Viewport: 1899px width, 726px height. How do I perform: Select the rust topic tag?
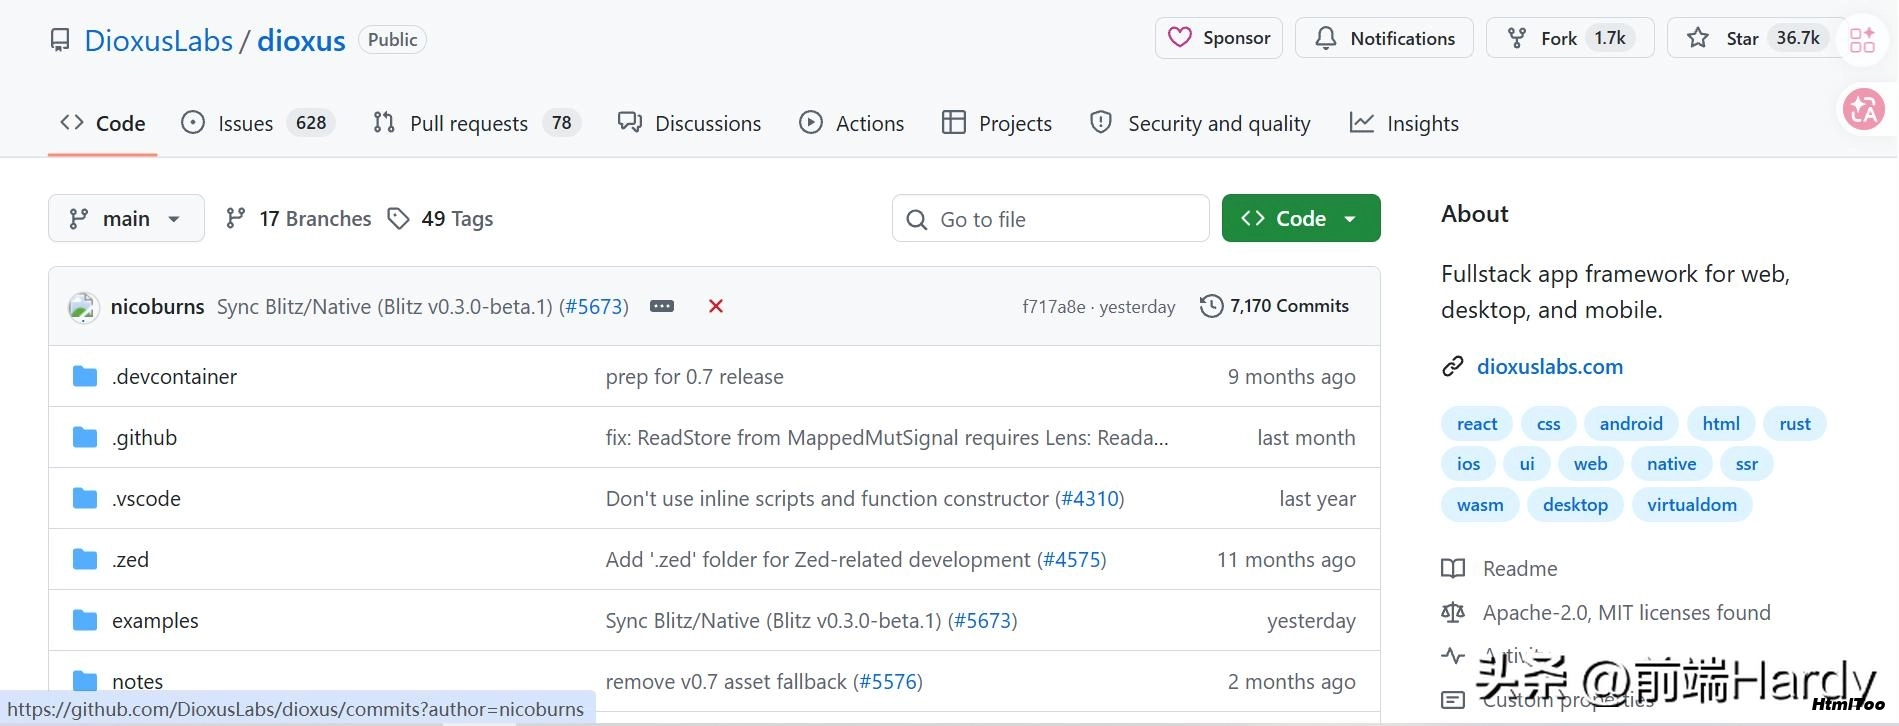point(1795,424)
